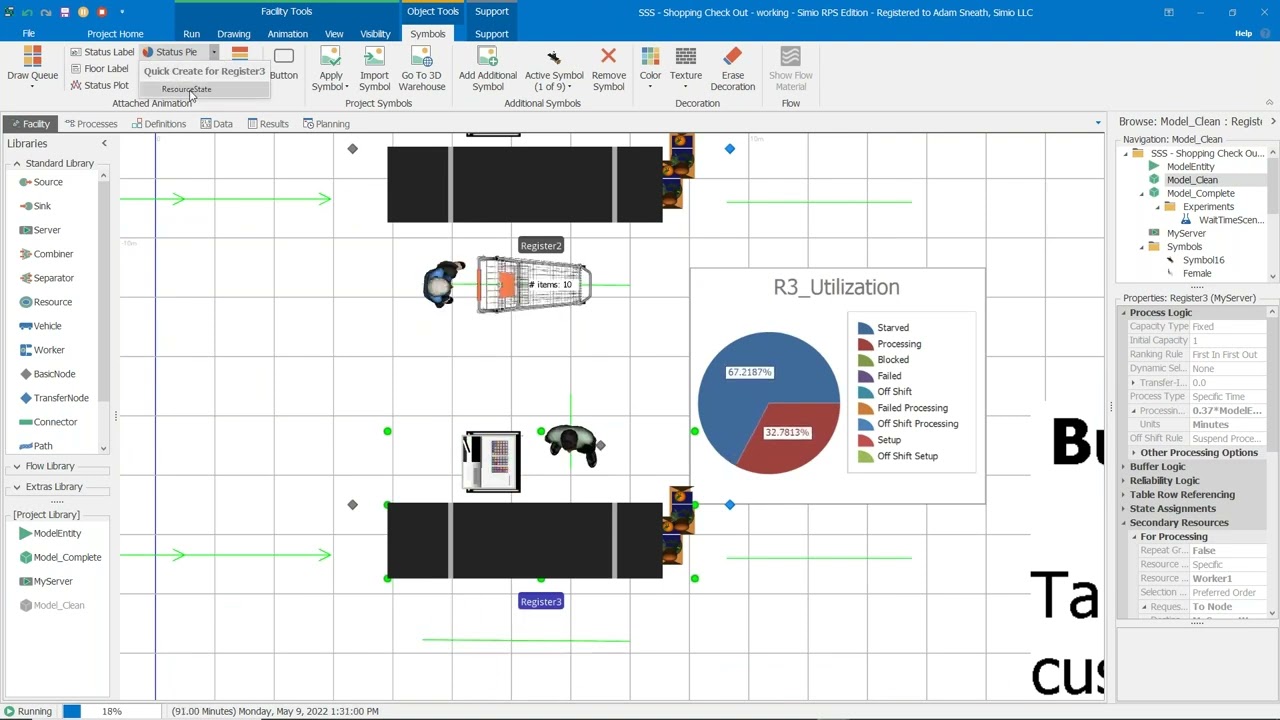
Task: Select Worker object in Standard Library
Action: point(48,350)
